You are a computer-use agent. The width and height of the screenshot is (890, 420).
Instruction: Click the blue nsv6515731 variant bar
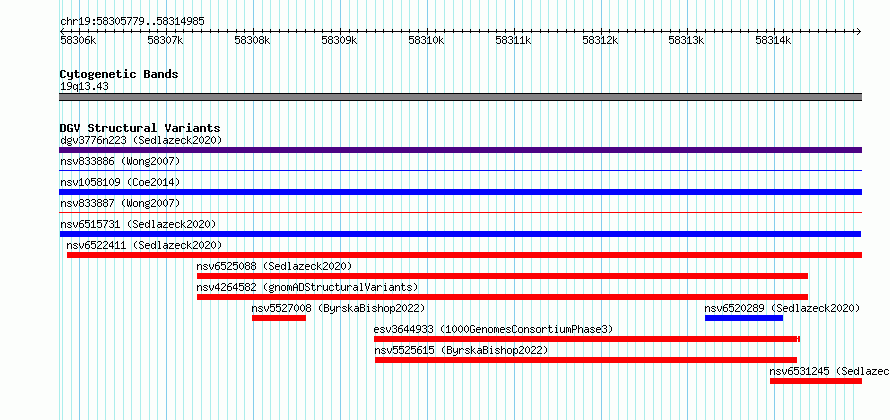tap(460, 234)
